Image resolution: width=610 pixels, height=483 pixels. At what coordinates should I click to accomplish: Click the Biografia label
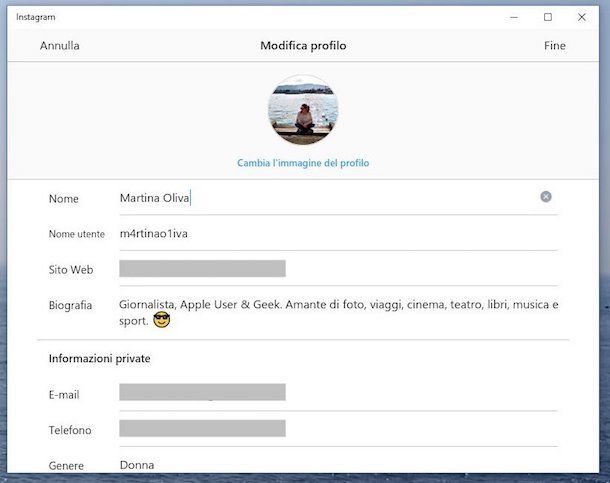(x=70, y=305)
